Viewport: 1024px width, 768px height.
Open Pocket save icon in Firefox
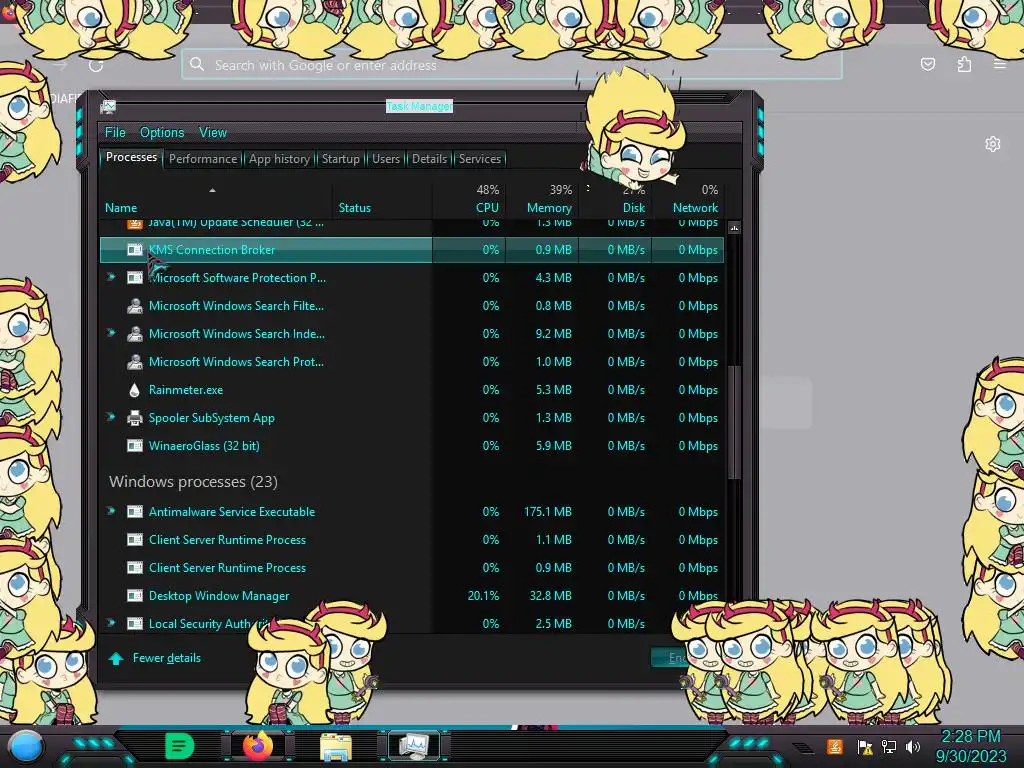pyautogui.click(x=927, y=64)
